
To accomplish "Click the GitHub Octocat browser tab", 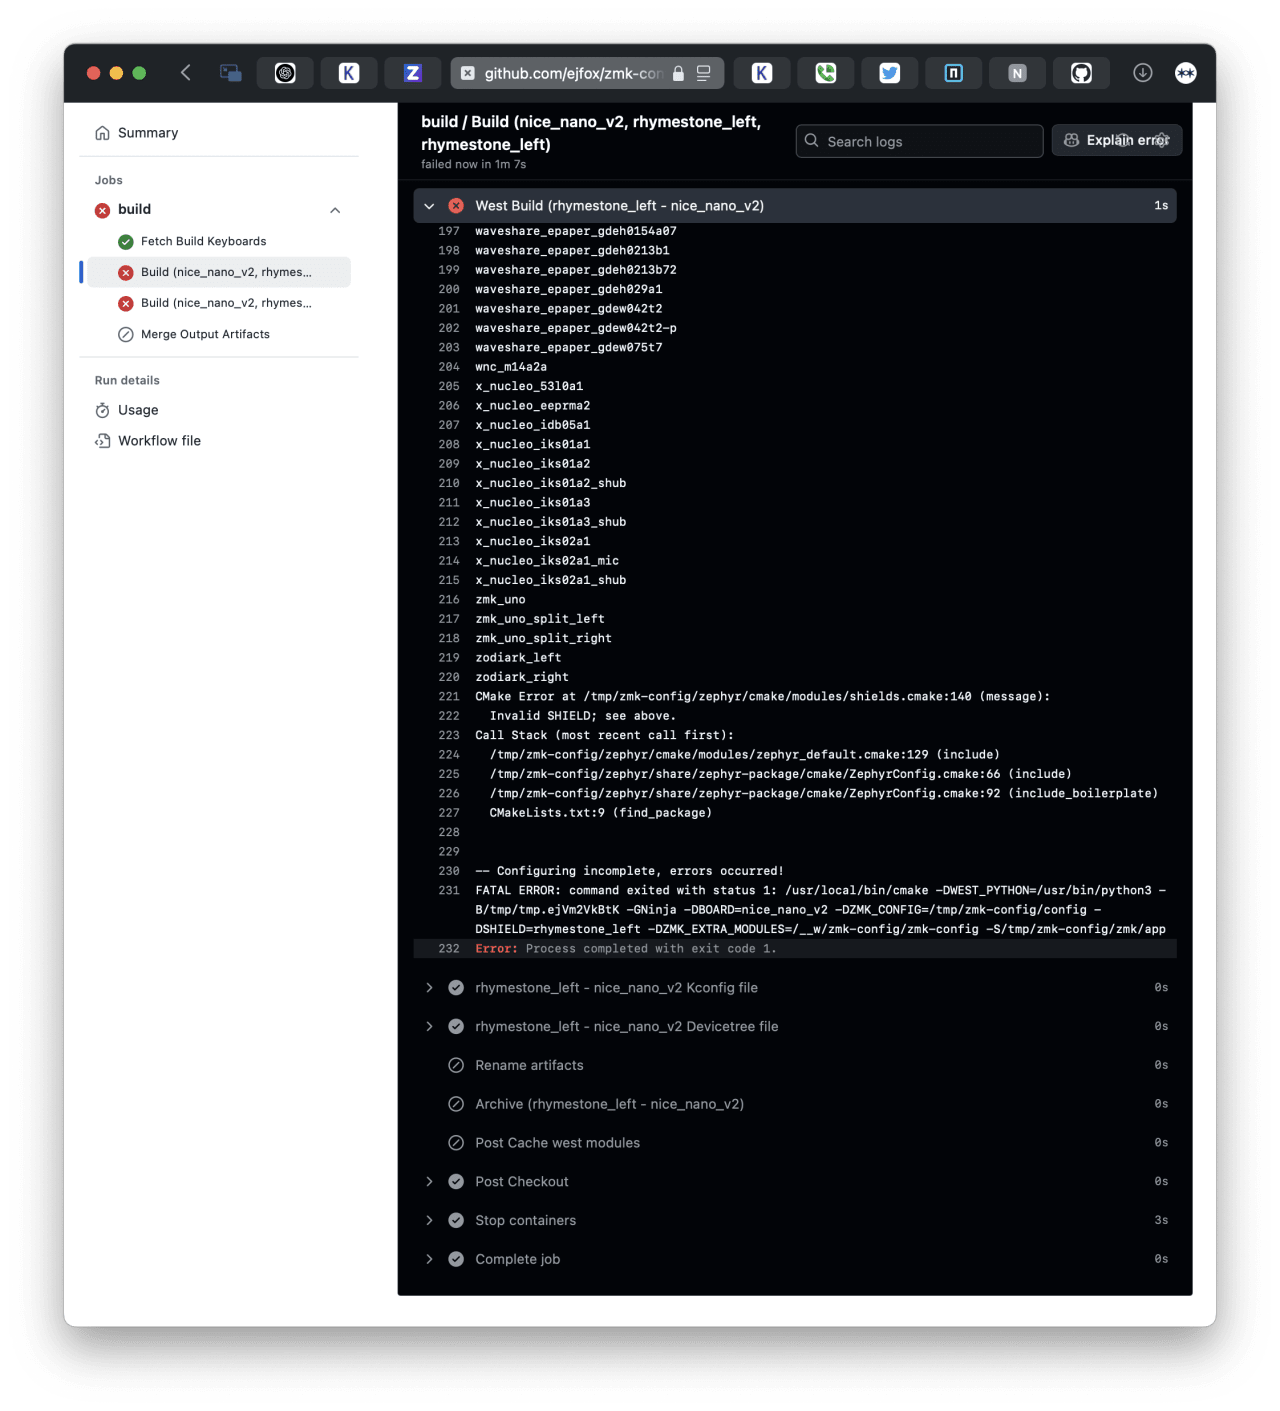I will 1081,72.
